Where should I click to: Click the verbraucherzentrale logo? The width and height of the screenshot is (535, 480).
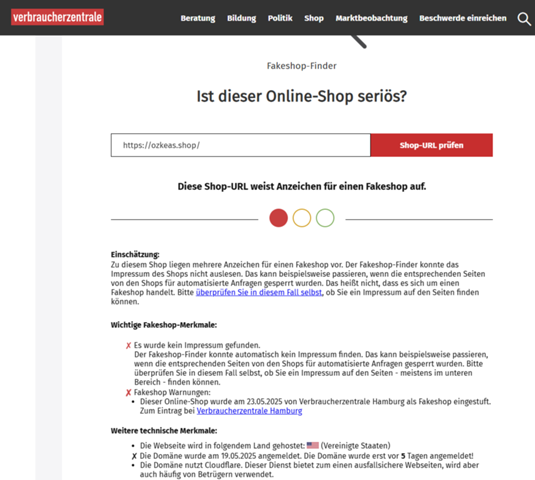tap(57, 17)
